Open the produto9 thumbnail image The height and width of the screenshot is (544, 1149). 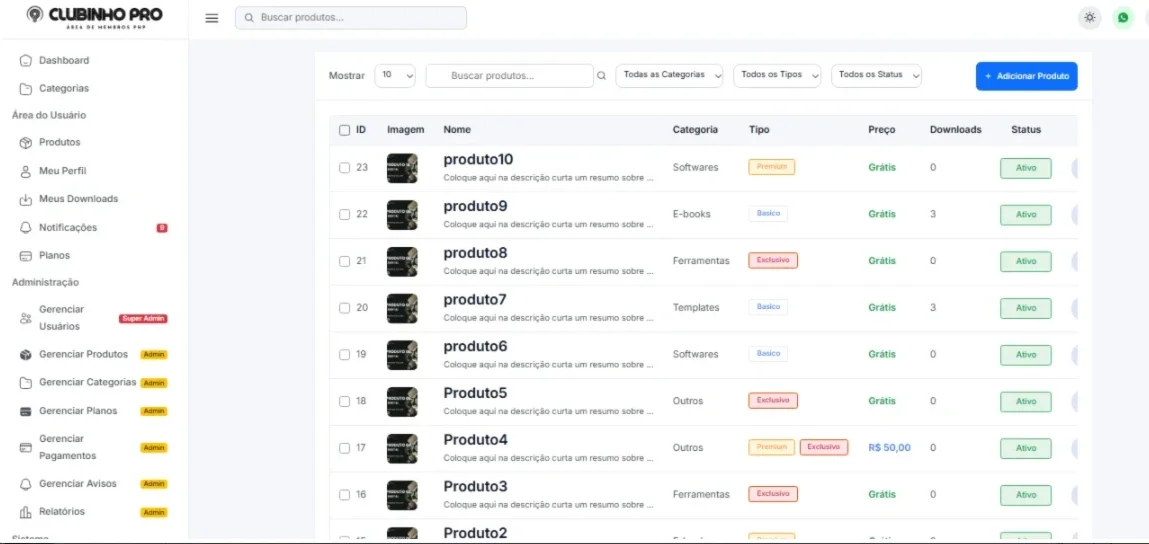pyautogui.click(x=402, y=215)
